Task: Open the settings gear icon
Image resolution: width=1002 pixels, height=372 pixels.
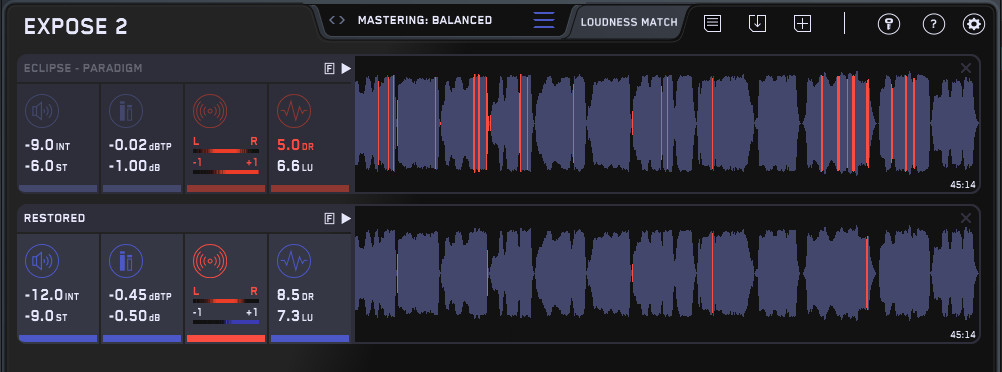Action: [974, 24]
